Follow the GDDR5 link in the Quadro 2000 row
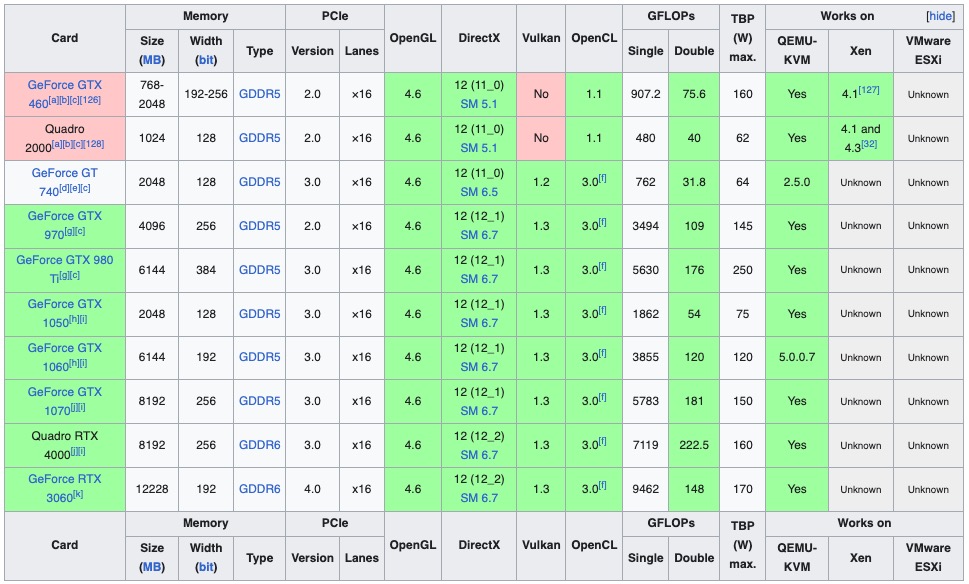Image resolution: width=969 pixels, height=584 pixels. (x=260, y=138)
